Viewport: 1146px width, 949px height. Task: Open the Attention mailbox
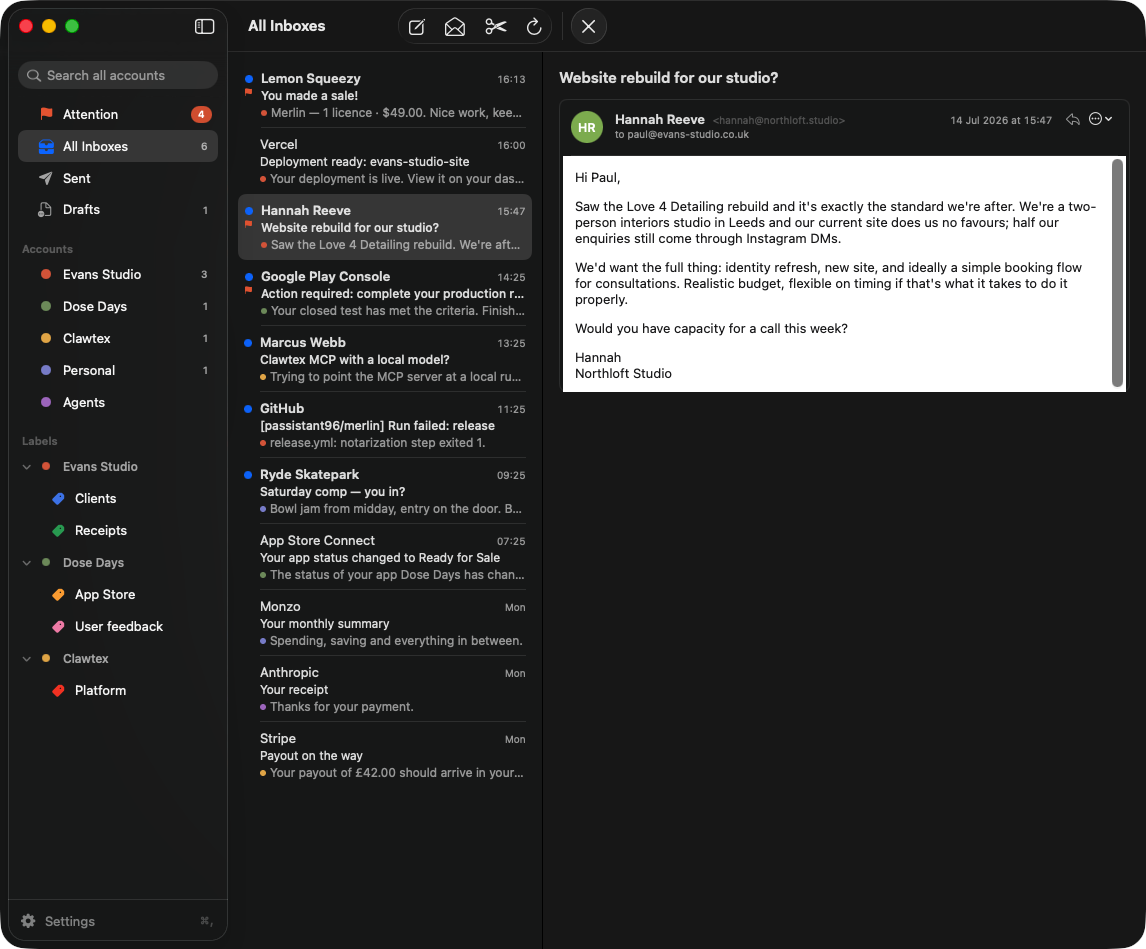pyautogui.click(x=118, y=114)
